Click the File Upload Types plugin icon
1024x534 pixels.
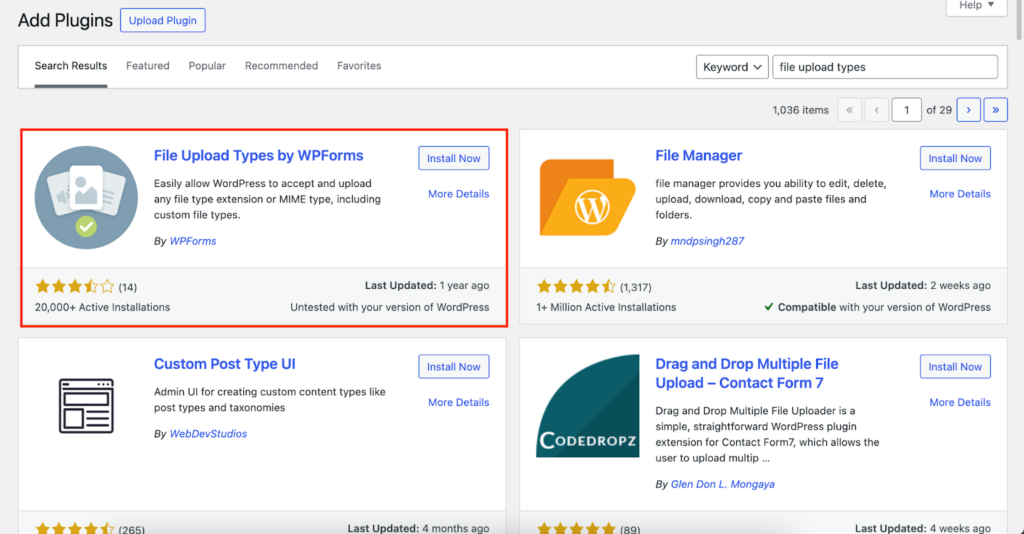click(86, 197)
